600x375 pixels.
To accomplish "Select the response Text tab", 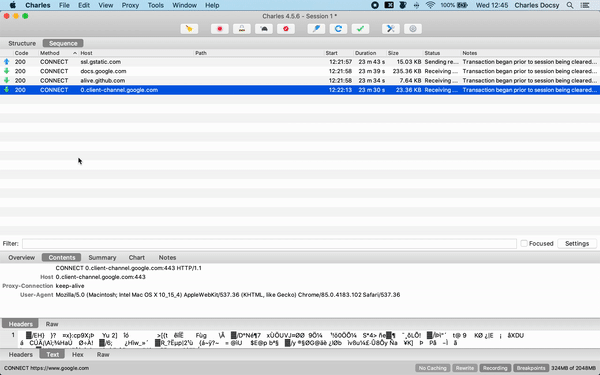I will point(52,355).
